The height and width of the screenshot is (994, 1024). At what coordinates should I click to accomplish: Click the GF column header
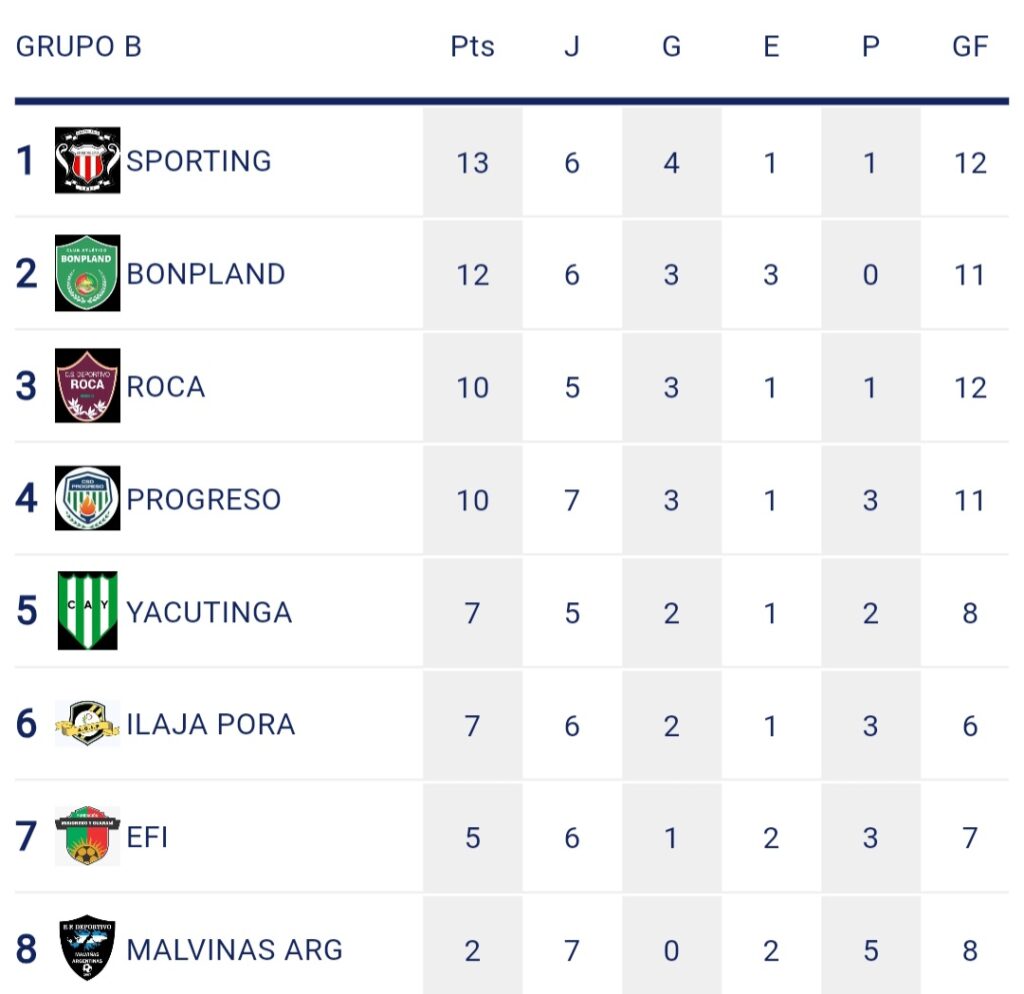pos(970,47)
